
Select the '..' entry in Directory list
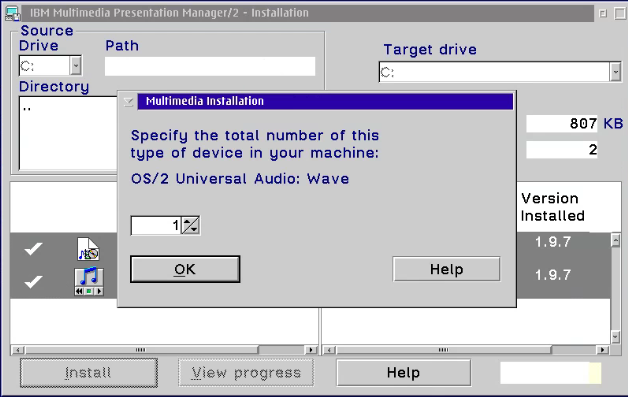click(x=27, y=108)
